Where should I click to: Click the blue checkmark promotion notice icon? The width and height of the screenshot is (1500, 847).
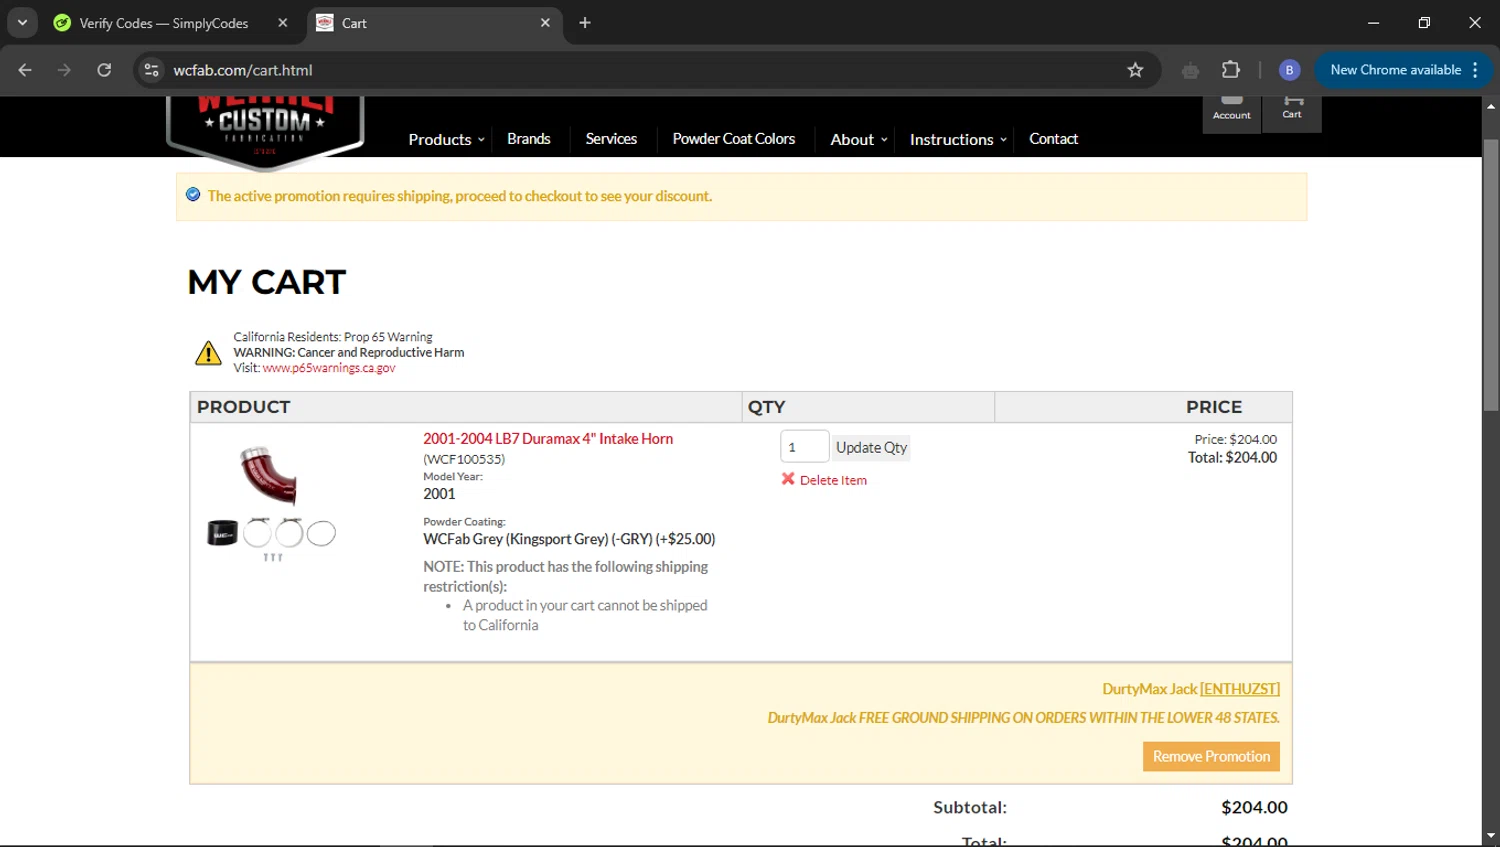[193, 195]
